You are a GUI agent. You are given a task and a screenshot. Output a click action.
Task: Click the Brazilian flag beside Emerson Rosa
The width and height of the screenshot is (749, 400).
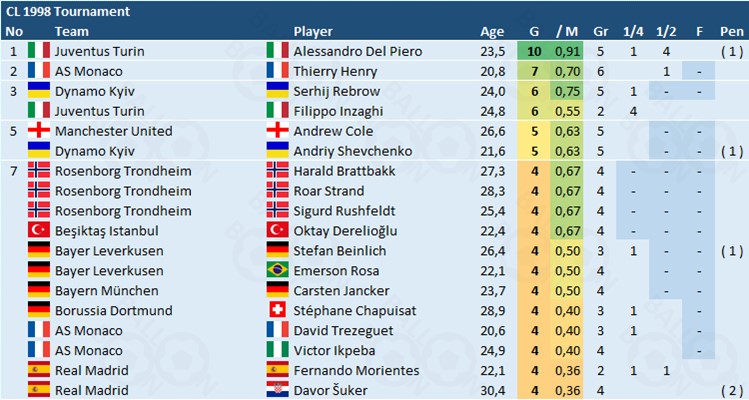278,270
